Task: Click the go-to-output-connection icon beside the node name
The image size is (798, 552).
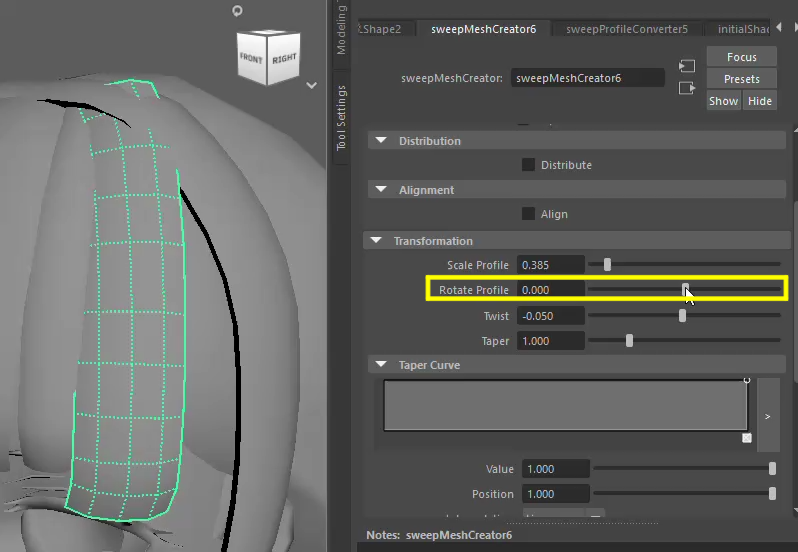Action: coord(686,88)
